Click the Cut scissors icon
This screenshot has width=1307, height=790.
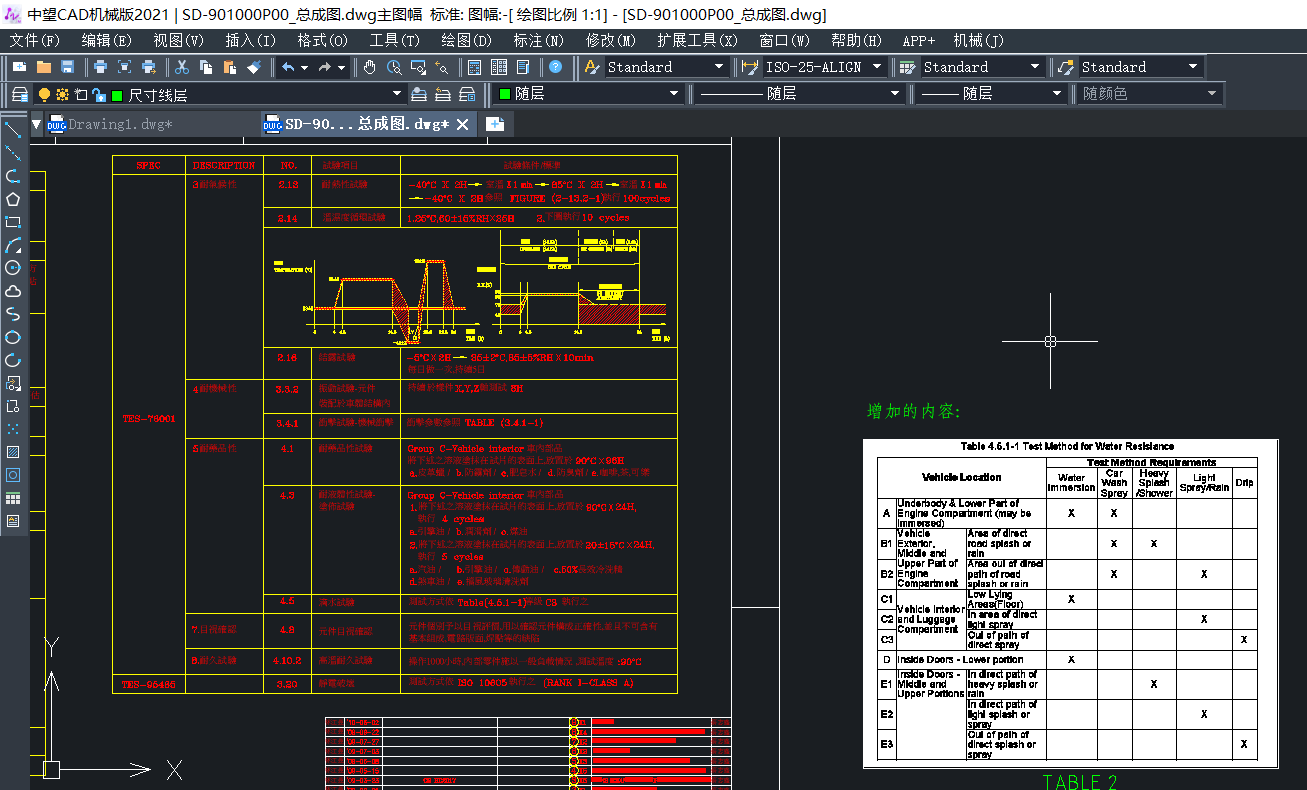182,67
